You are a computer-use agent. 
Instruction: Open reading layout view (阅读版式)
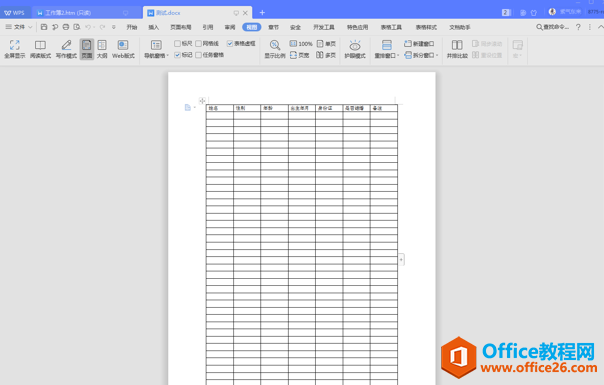click(40, 49)
